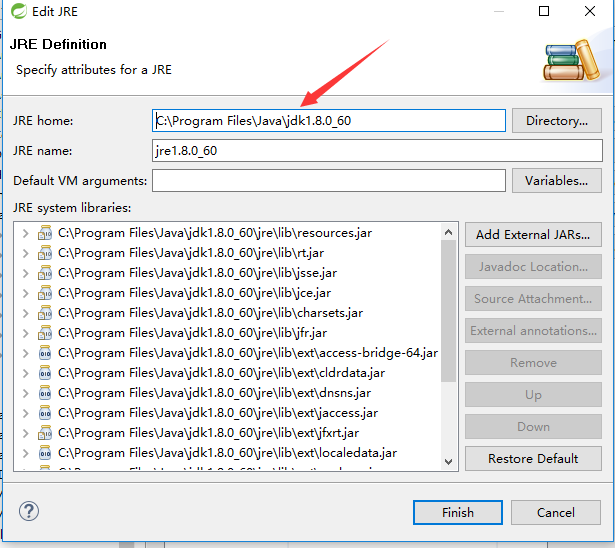Click the jar icon for access-bridge-64.jar
This screenshot has width=615, height=548.
[x=45, y=353]
